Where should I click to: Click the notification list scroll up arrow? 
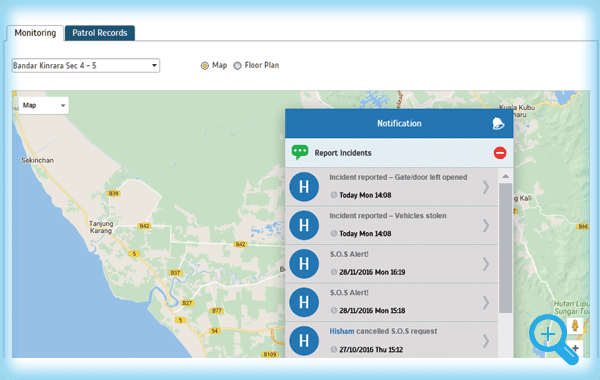coord(505,176)
